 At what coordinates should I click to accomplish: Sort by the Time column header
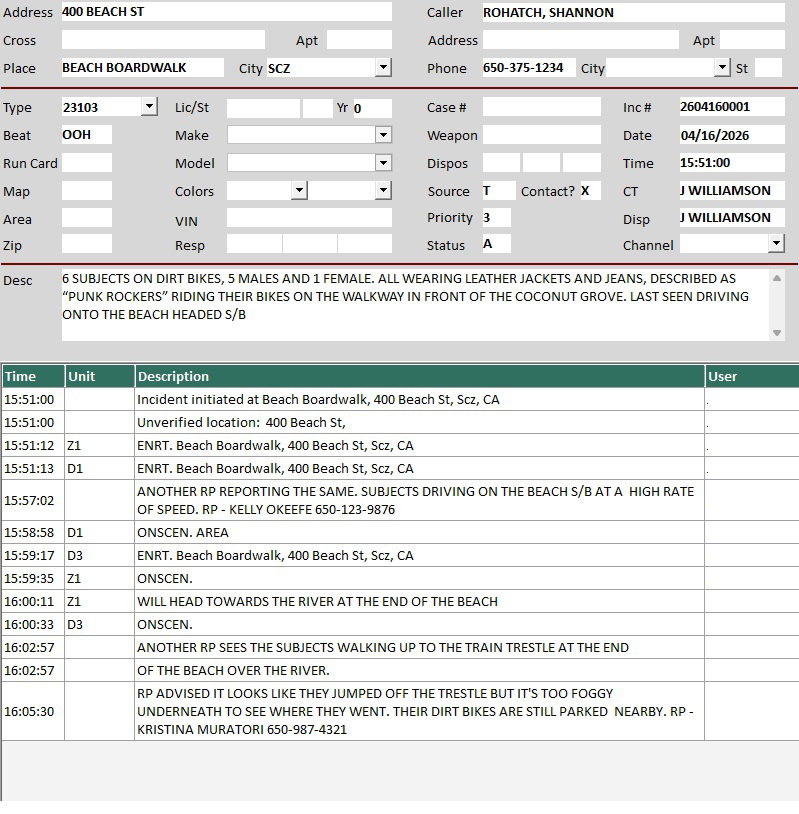pyautogui.click(x=33, y=376)
